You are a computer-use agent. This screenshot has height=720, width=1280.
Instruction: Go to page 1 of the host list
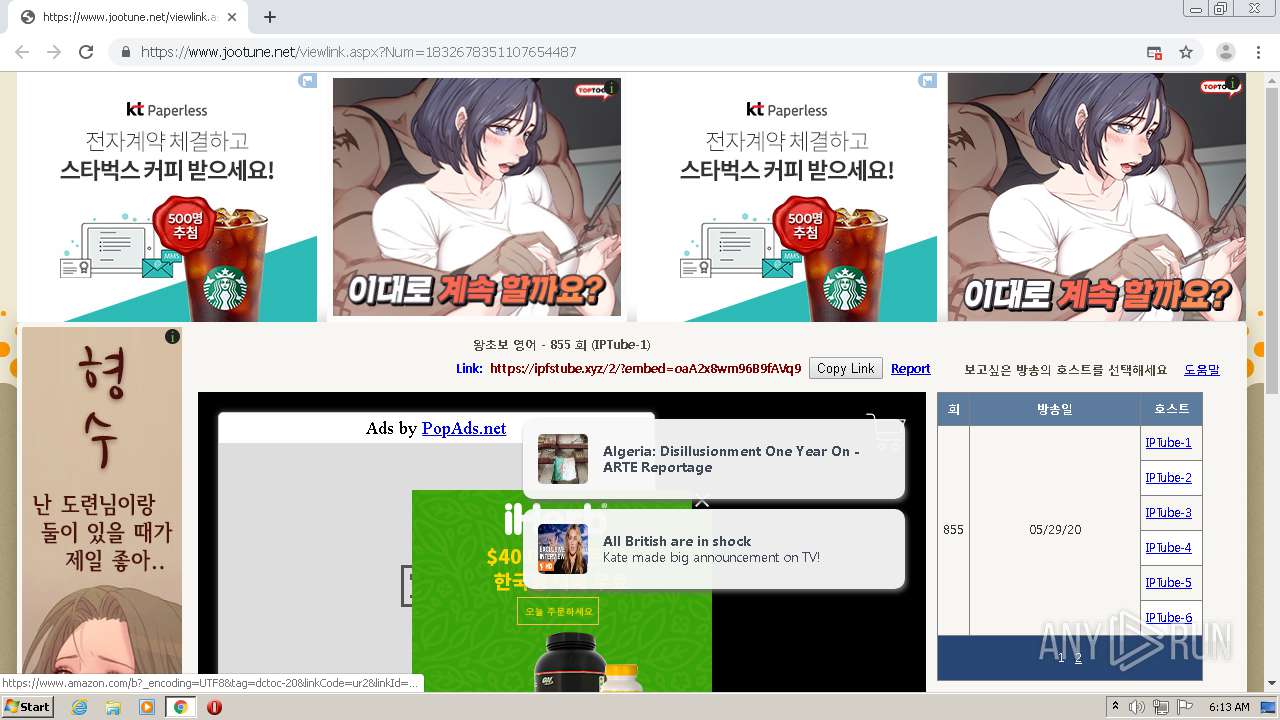1061,658
